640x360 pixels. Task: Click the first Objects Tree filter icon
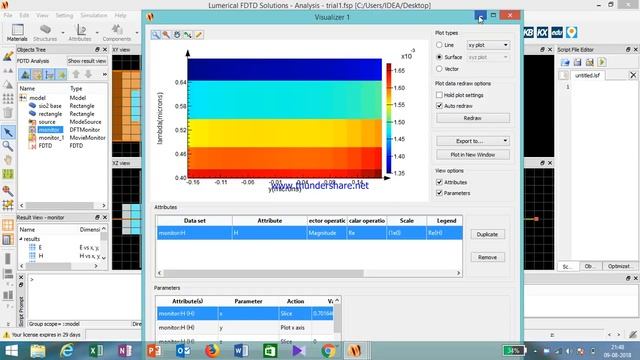pos(25,75)
